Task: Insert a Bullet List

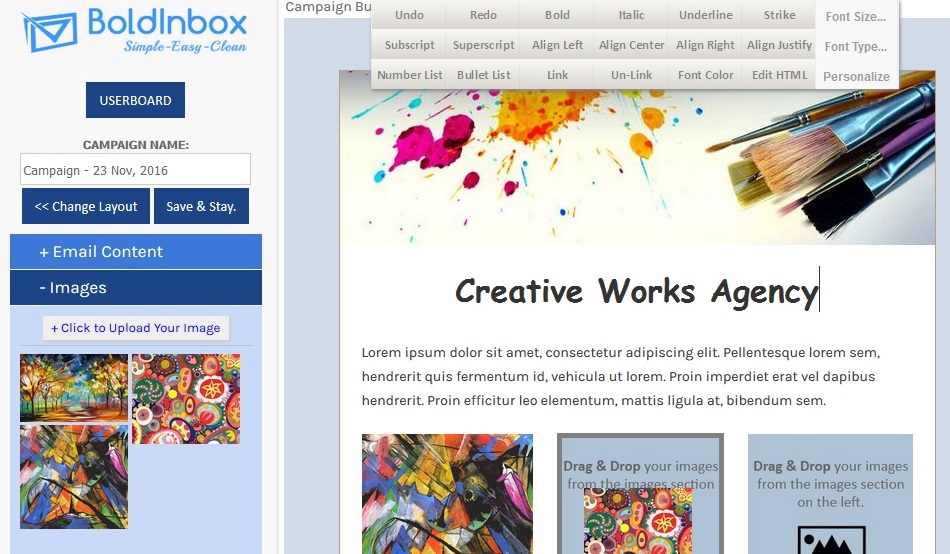Action: [x=483, y=75]
